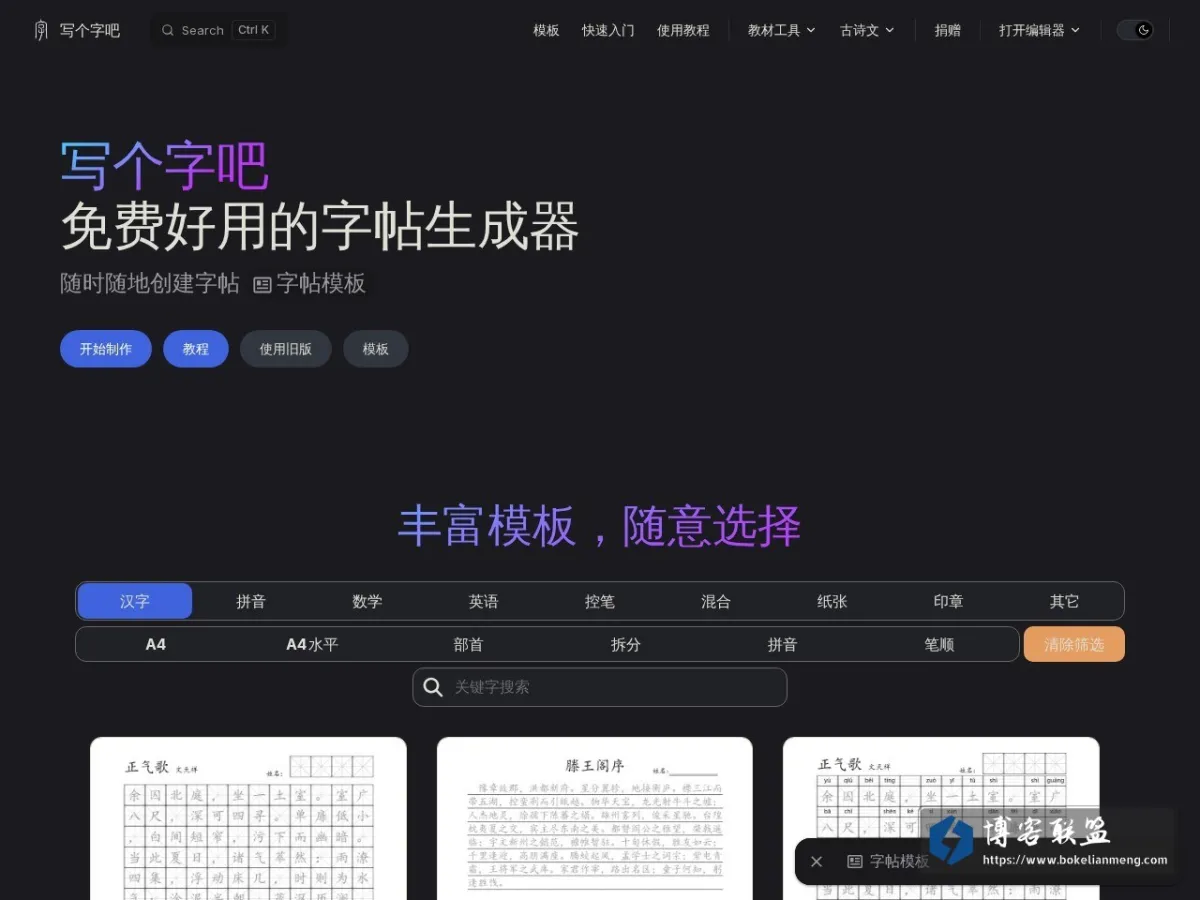This screenshot has height=900, width=1200.
Task: Select the 汉字 category tab
Action: pyautogui.click(x=135, y=601)
